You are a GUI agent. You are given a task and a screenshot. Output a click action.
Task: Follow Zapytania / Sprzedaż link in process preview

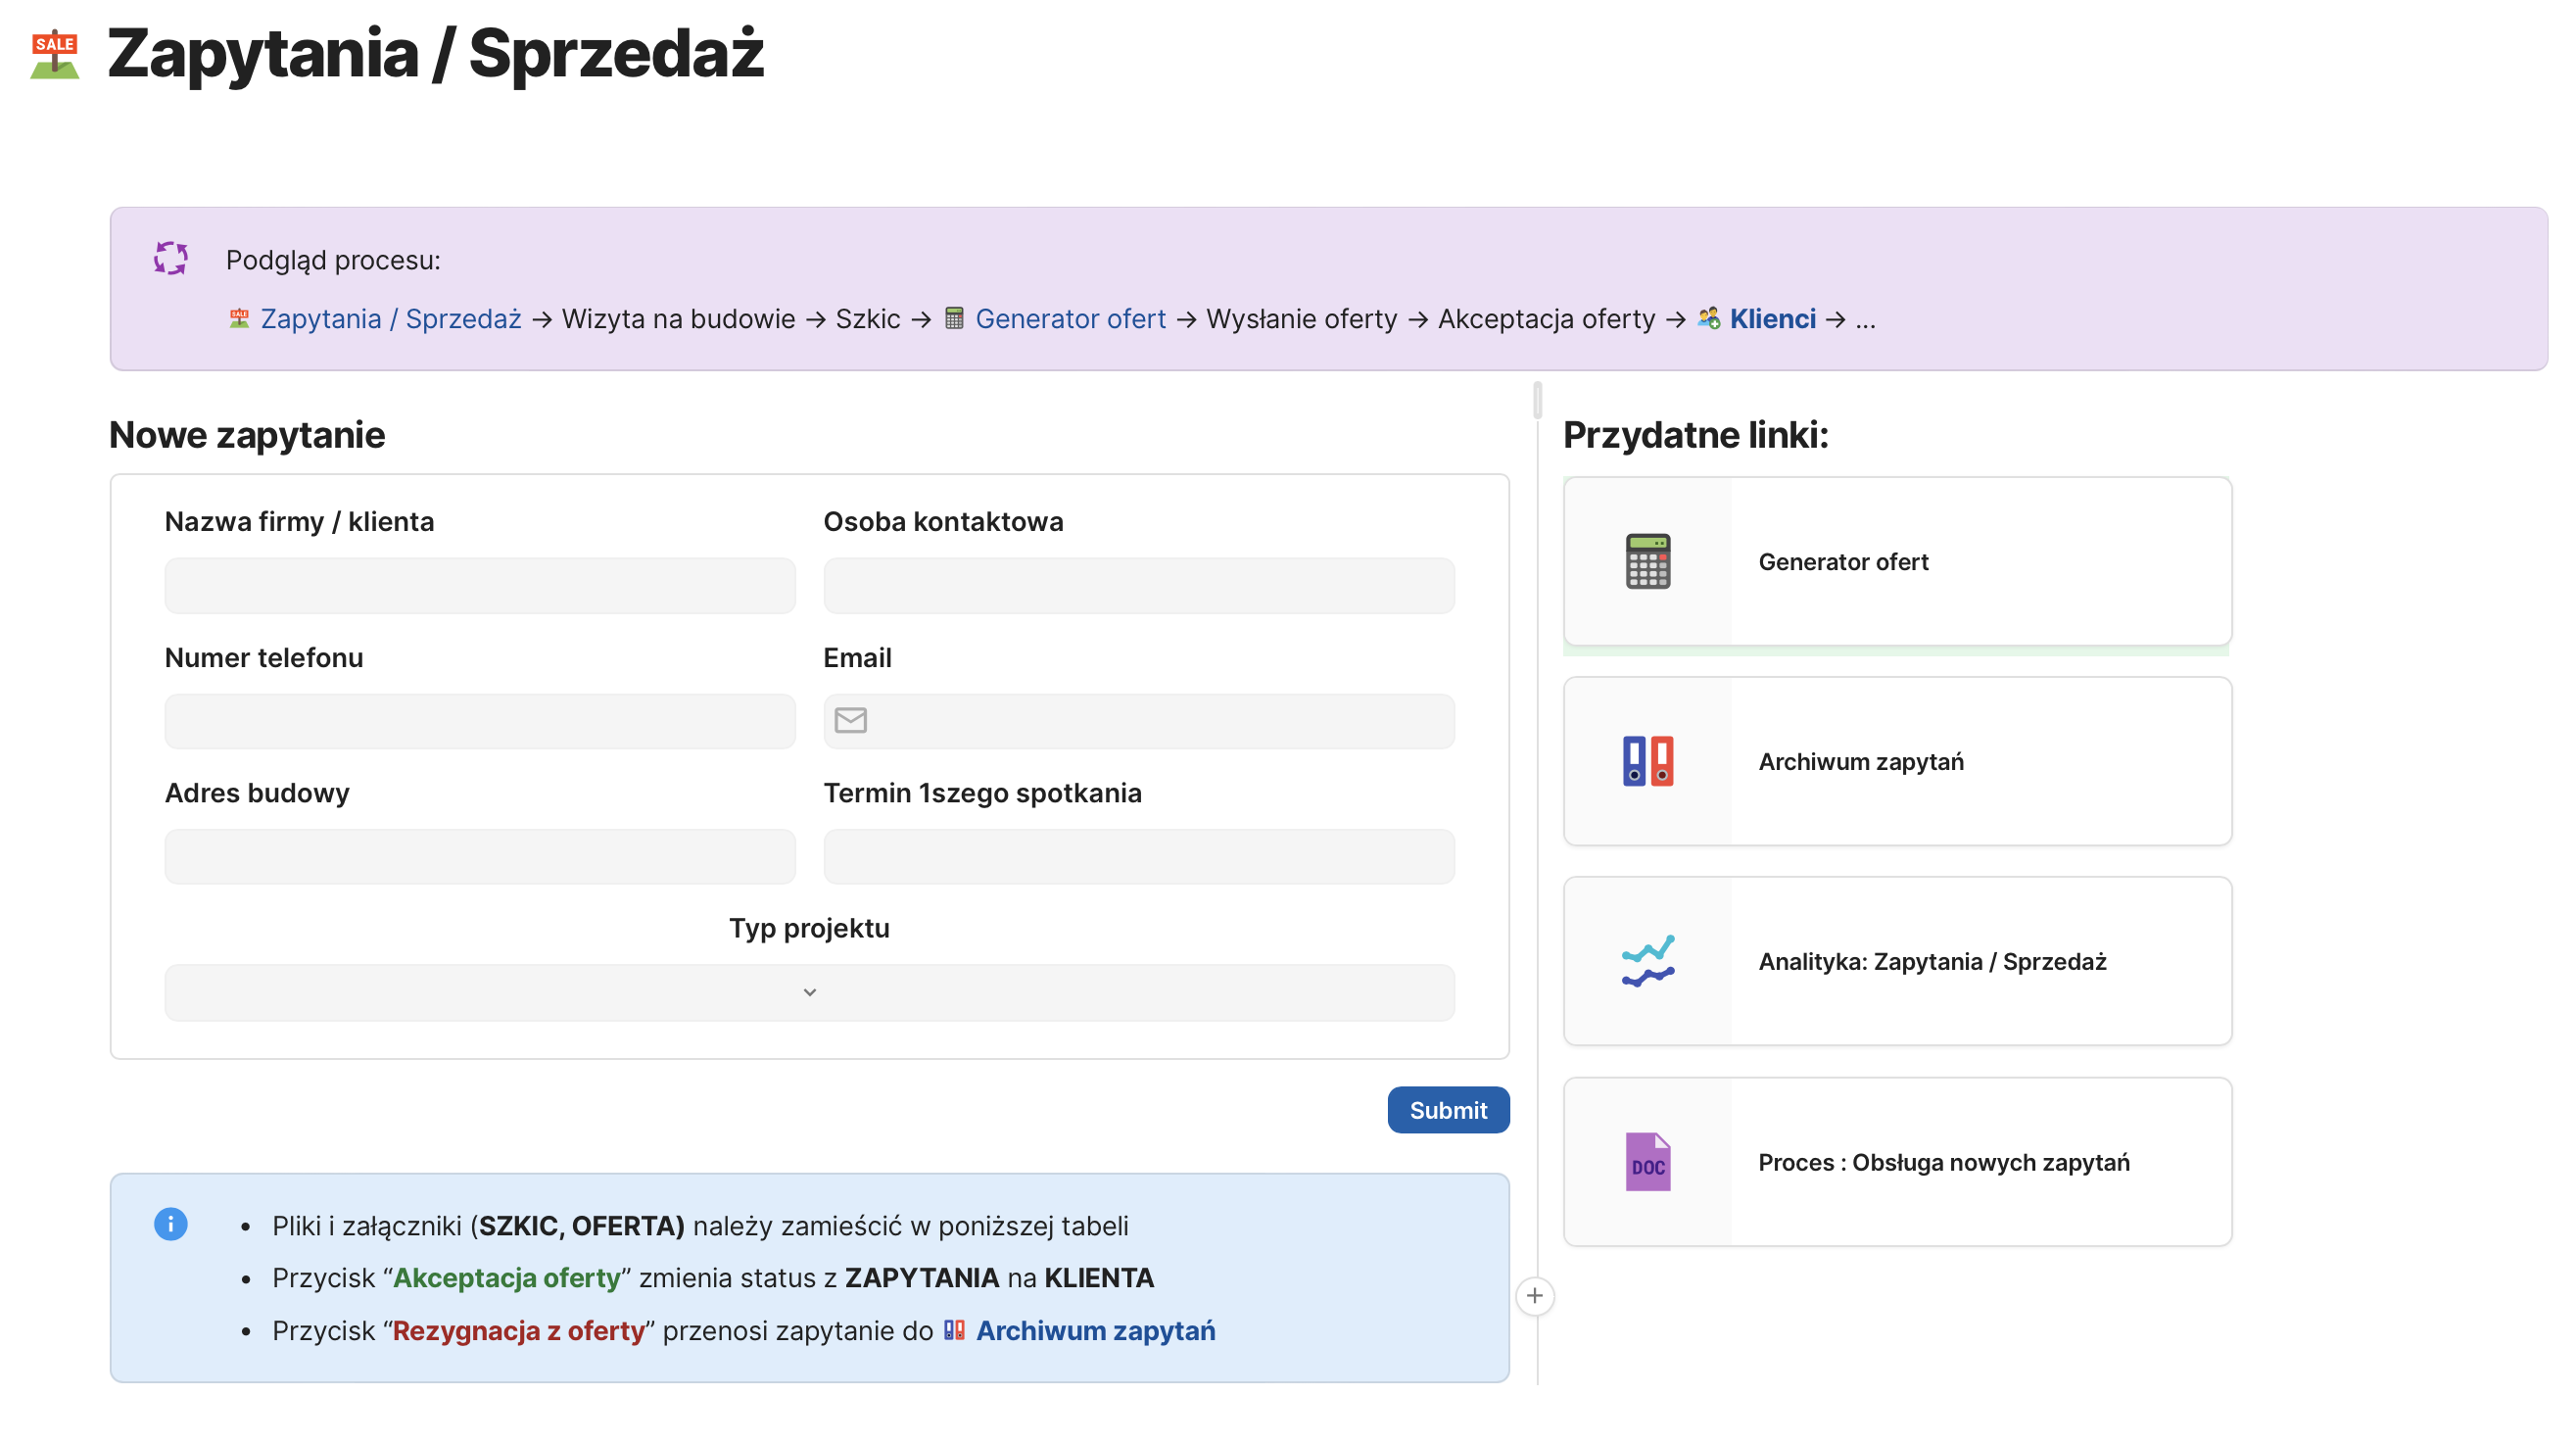[x=391, y=318]
